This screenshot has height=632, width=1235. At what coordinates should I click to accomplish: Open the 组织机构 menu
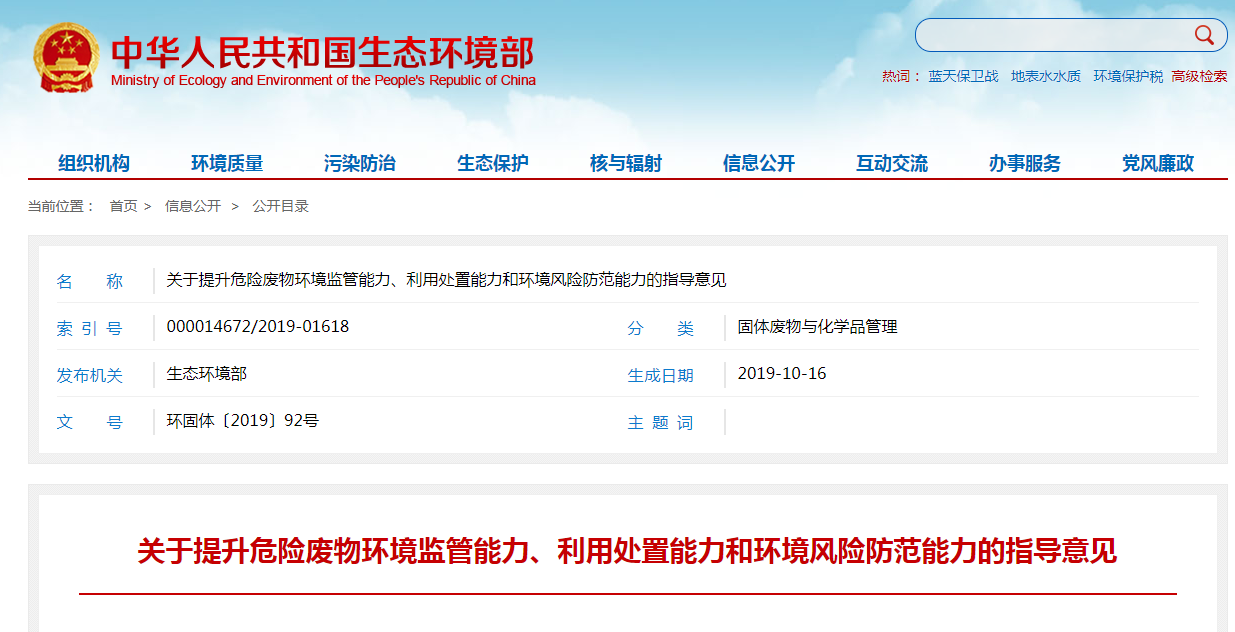pyautogui.click(x=94, y=164)
